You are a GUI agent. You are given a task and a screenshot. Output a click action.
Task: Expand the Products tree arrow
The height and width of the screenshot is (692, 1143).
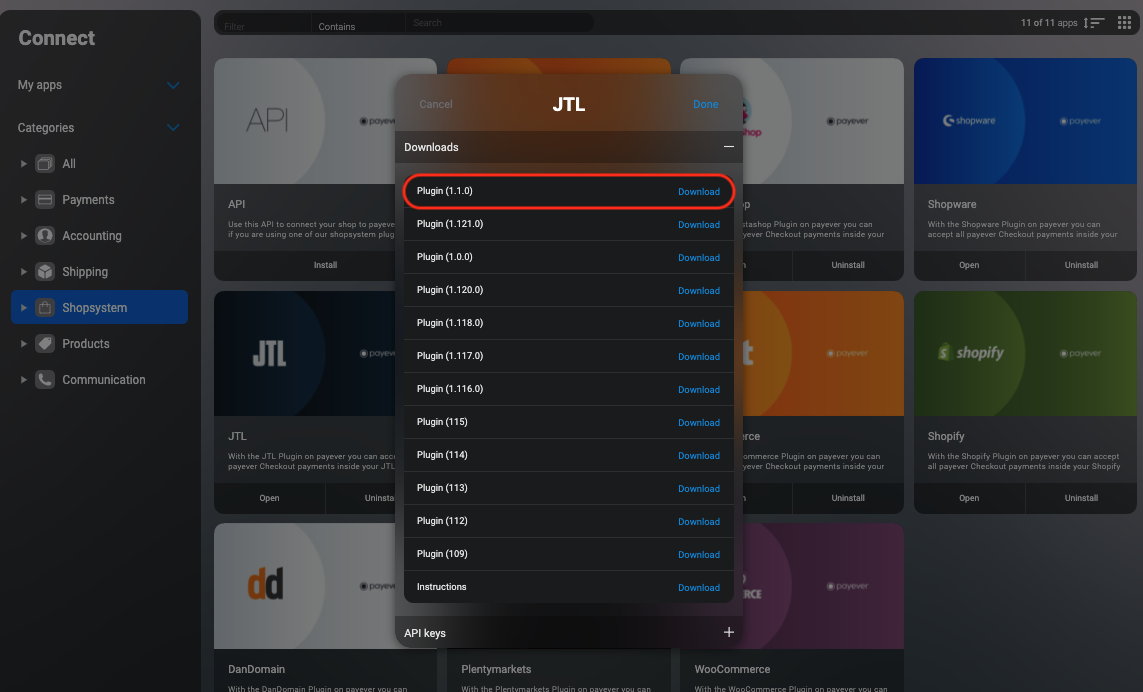pos(23,343)
